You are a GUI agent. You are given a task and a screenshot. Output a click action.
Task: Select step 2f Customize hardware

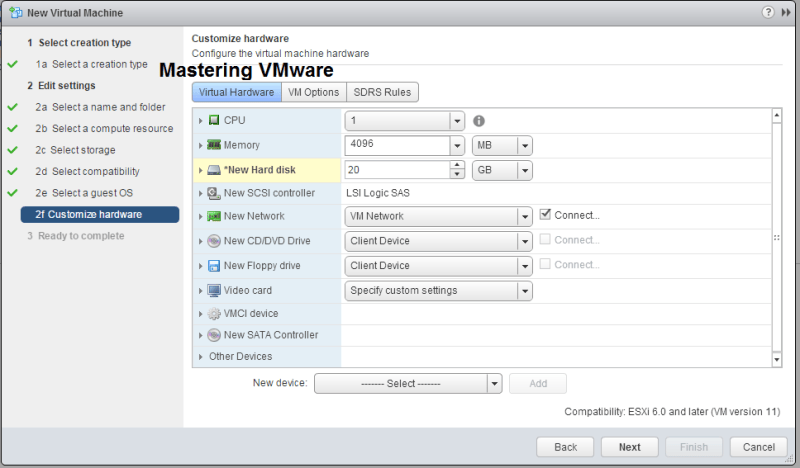pos(100,214)
